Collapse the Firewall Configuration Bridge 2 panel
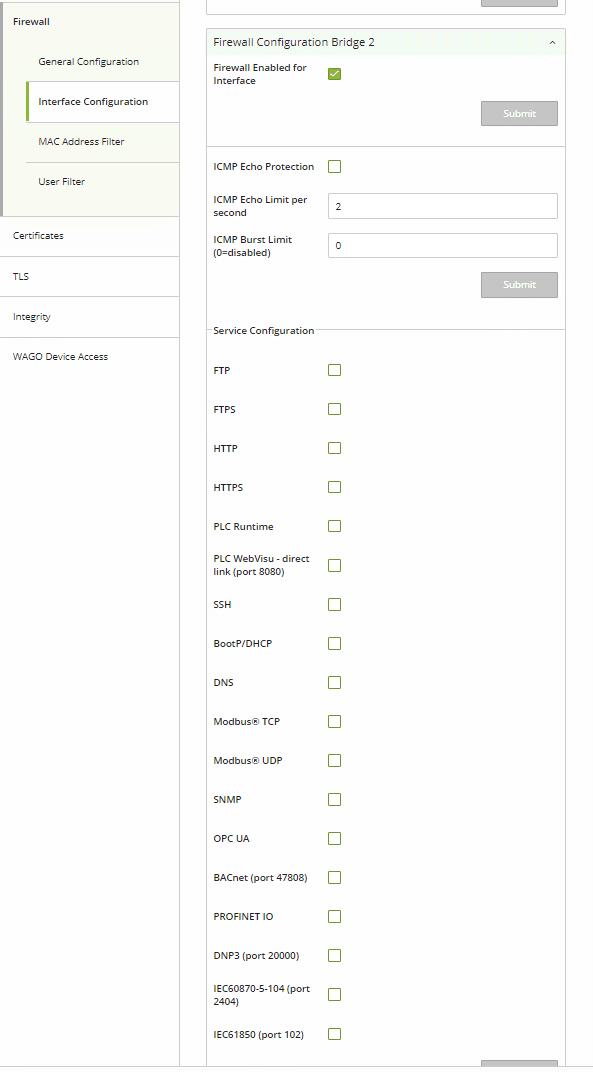593x1072 pixels. coord(552,42)
